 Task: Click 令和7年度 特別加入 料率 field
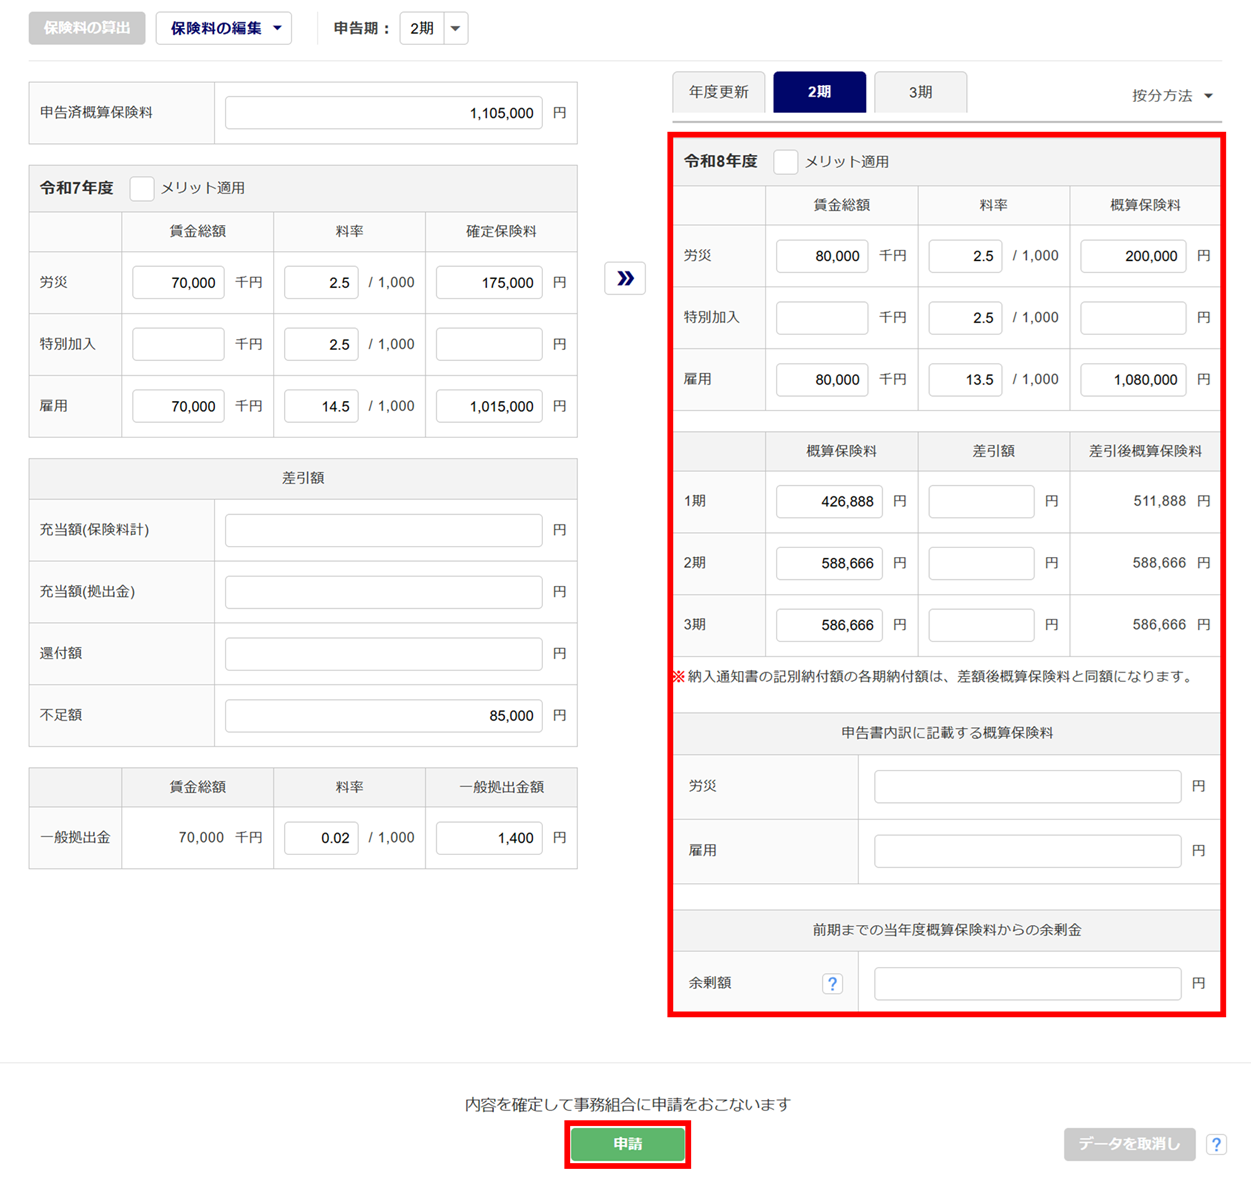click(x=321, y=344)
